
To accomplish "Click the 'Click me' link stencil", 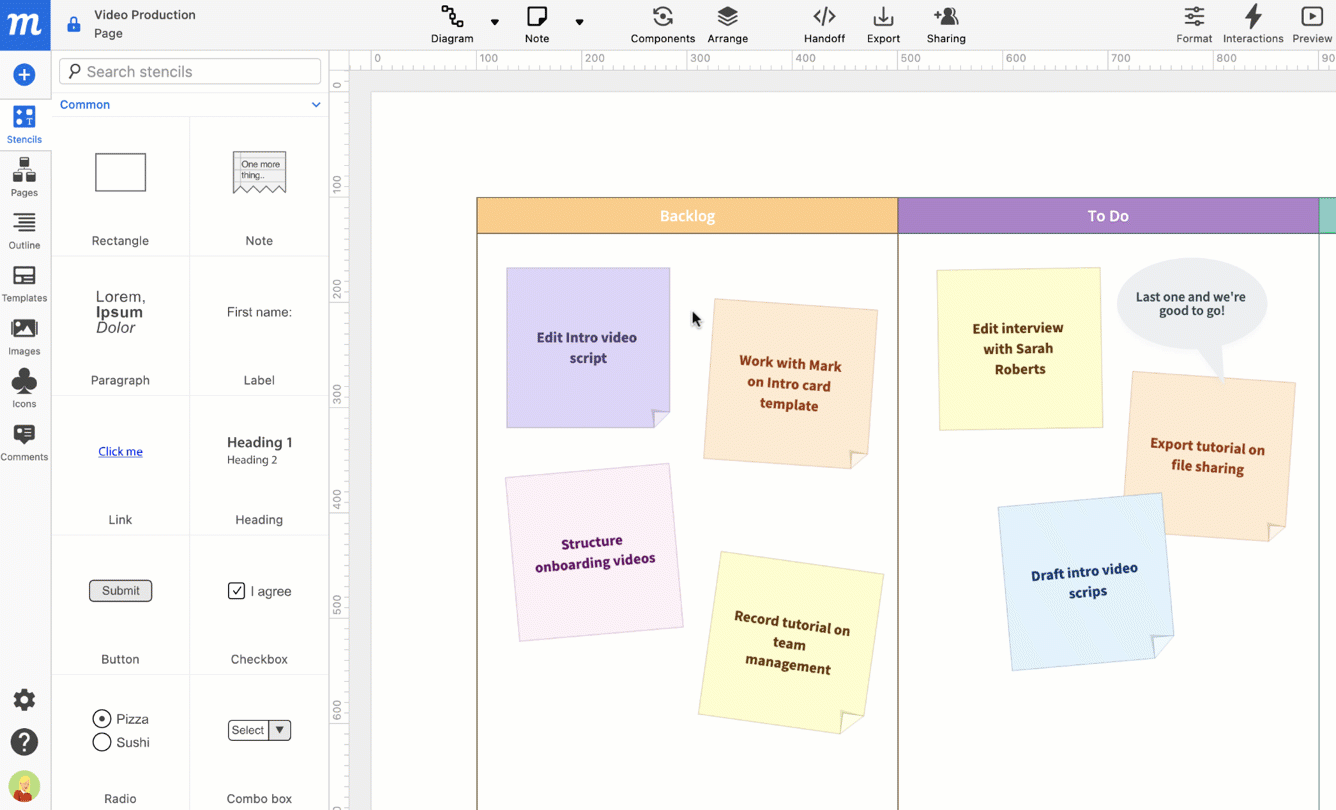I will pyautogui.click(x=120, y=451).
